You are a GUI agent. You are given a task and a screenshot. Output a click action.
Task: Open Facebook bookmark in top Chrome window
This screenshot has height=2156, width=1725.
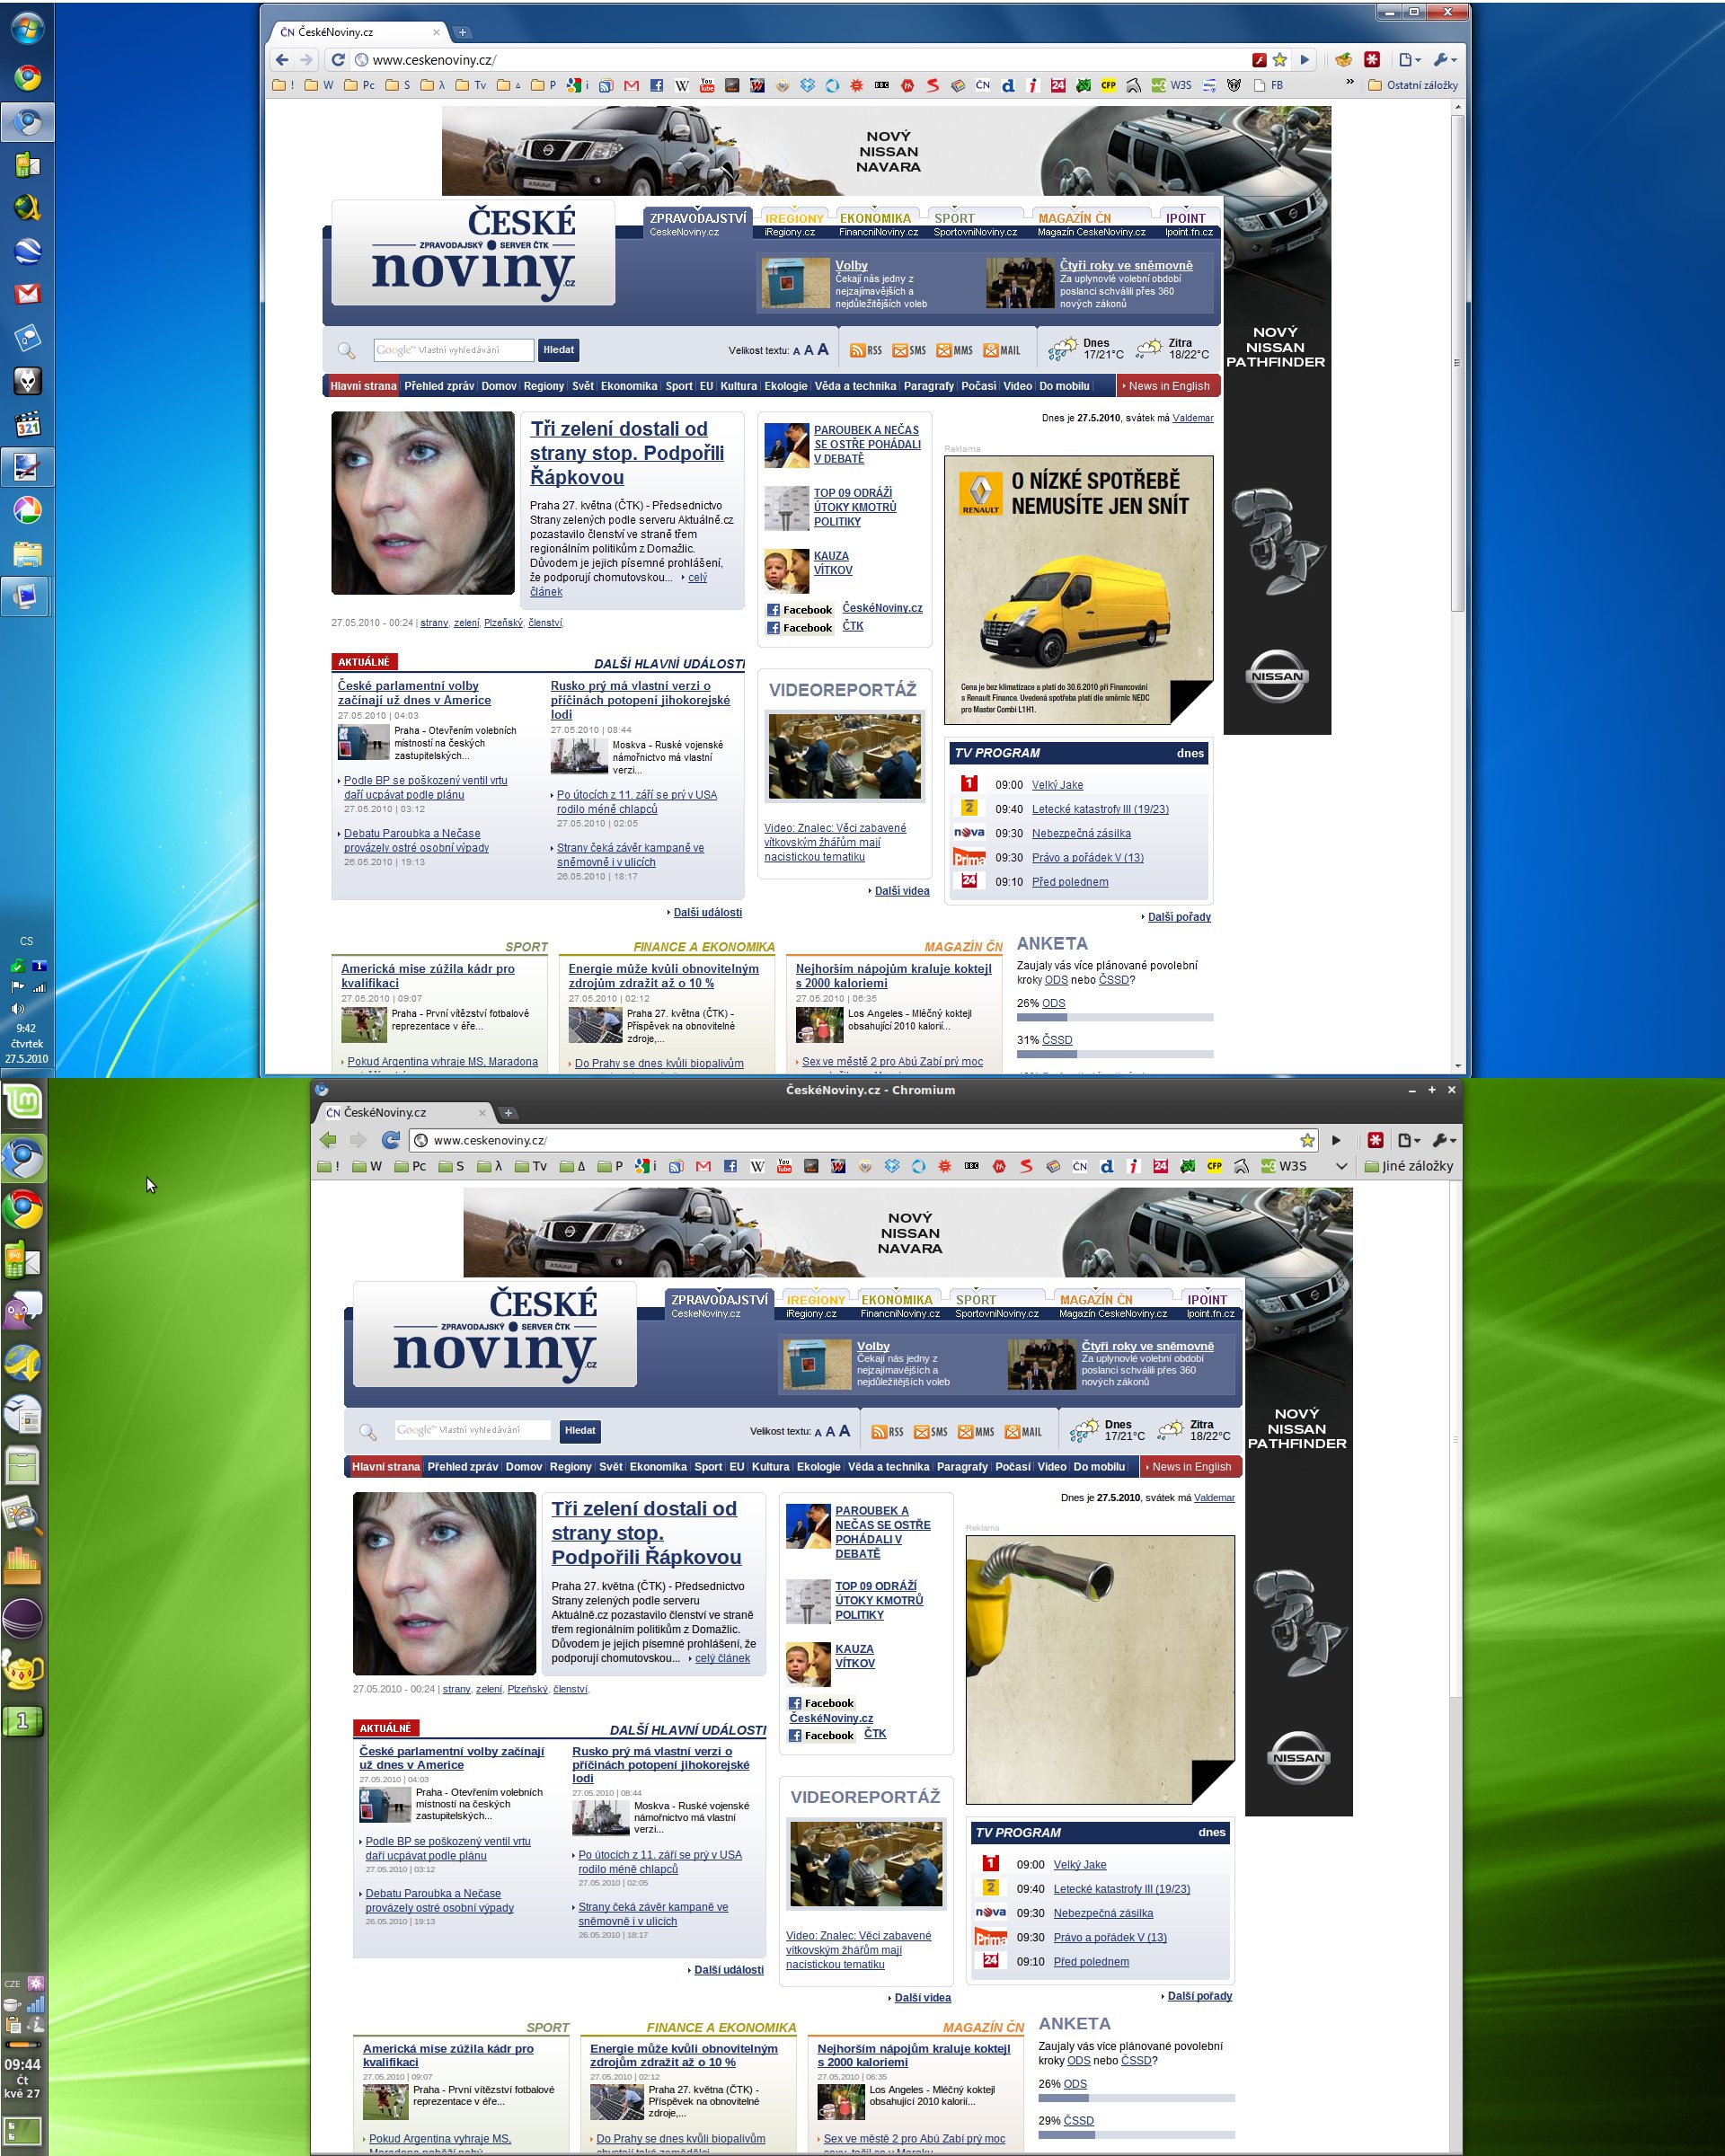[656, 86]
